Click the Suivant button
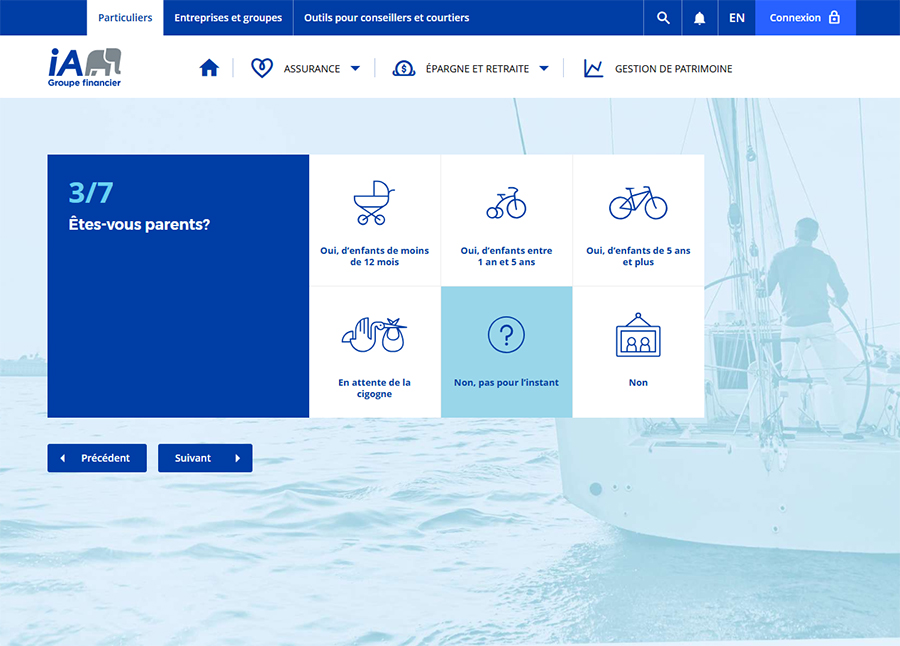900x646 pixels. point(205,458)
